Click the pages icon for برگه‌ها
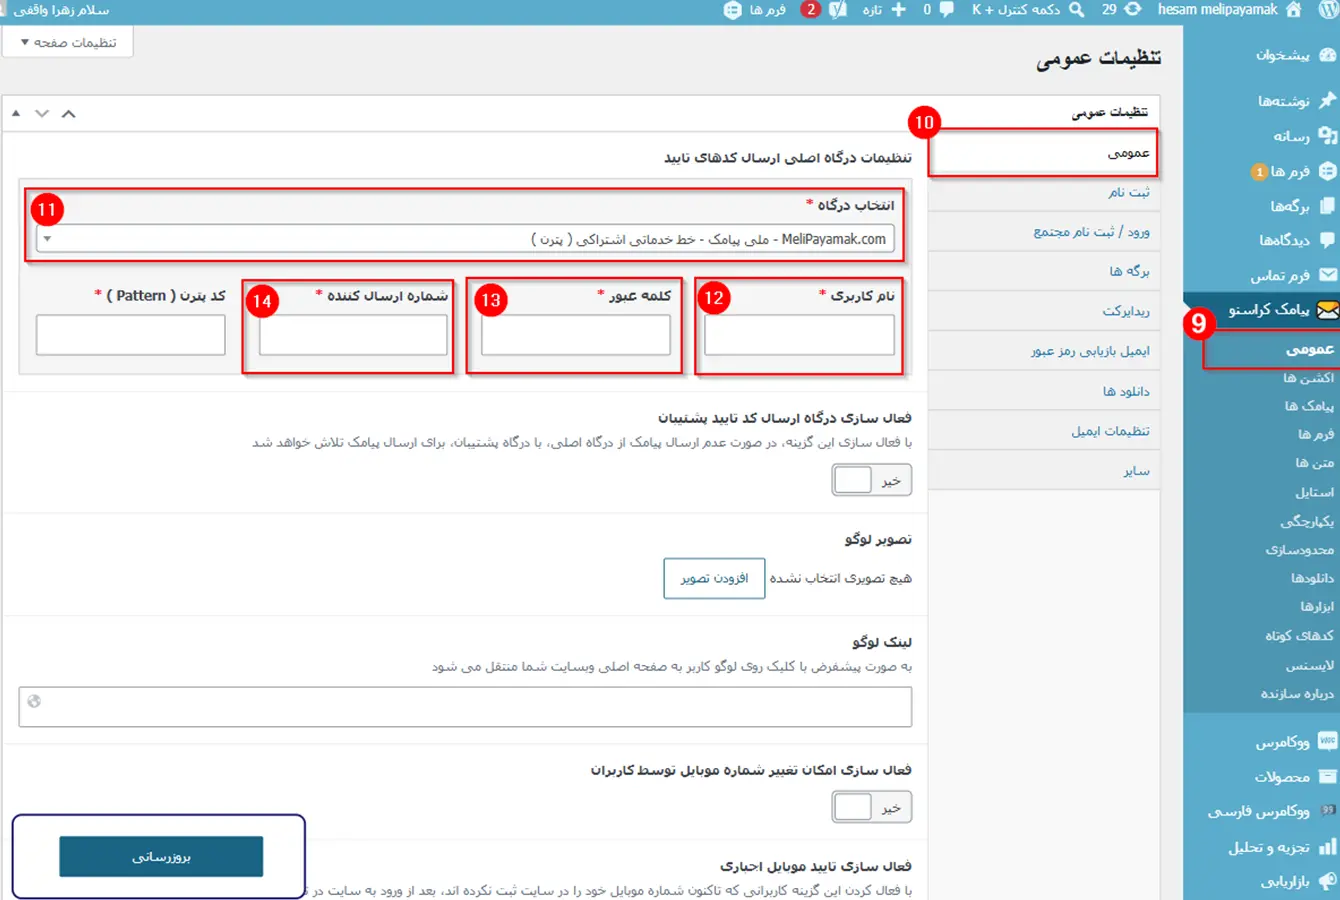Screen dimensions: 1340x900 click(1327, 206)
